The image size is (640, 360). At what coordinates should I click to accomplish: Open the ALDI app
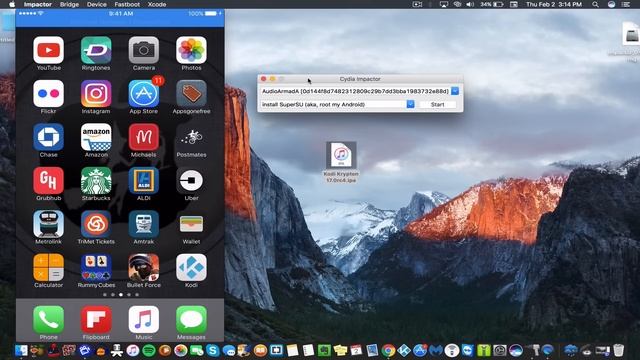click(144, 180)
